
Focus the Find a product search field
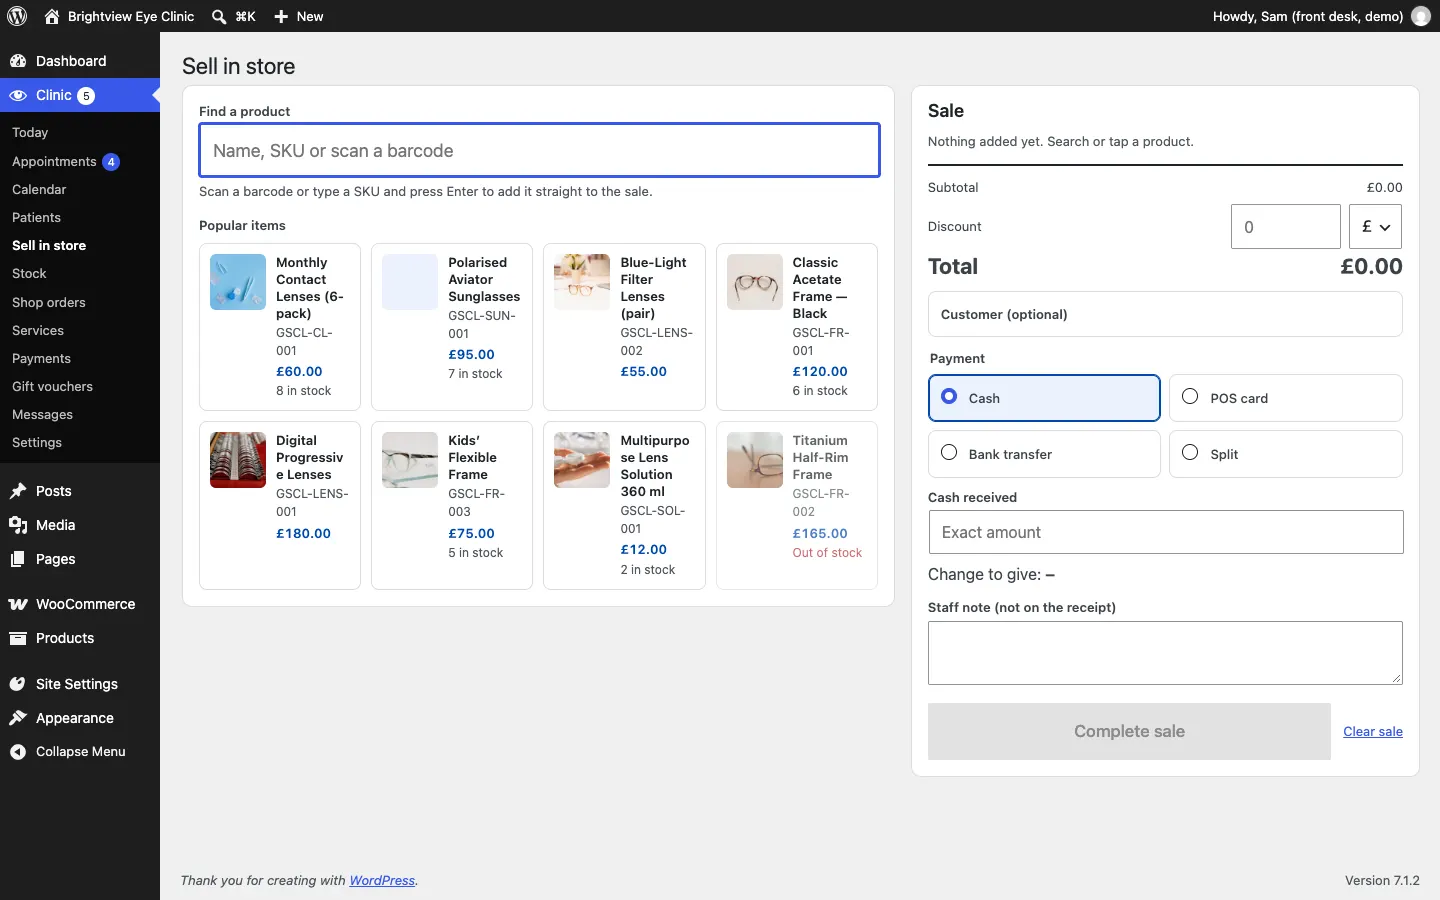pos(540,150)
